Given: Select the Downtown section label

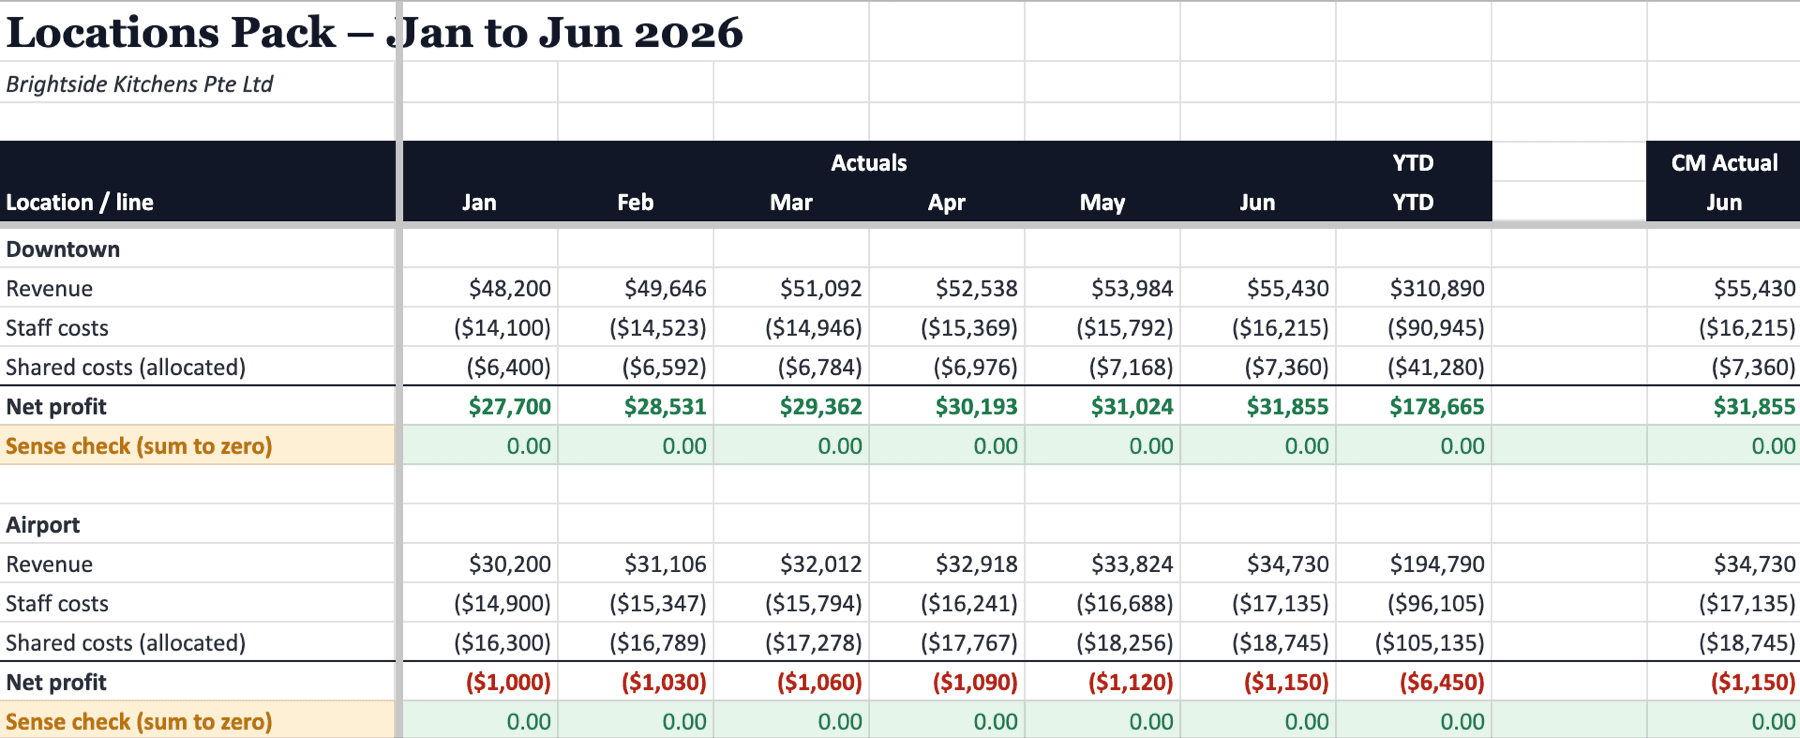Looking at the screenshot, I should [63, 249].
